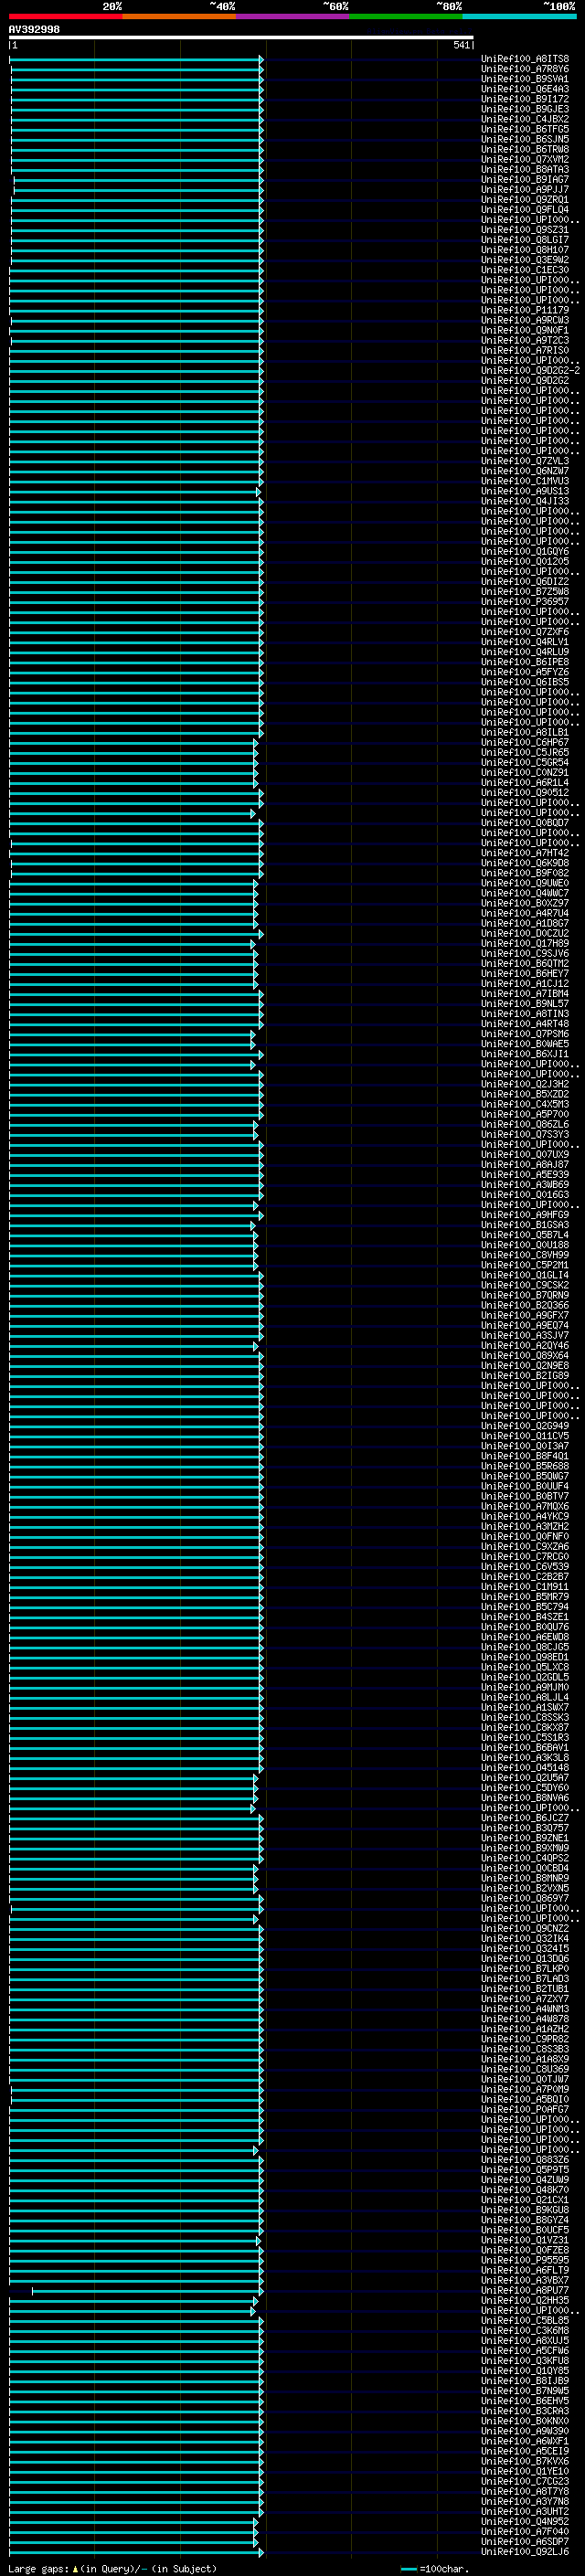
Task: Select hit label UniRef100_C1MVU3
Action: click(x=525, y=481)
